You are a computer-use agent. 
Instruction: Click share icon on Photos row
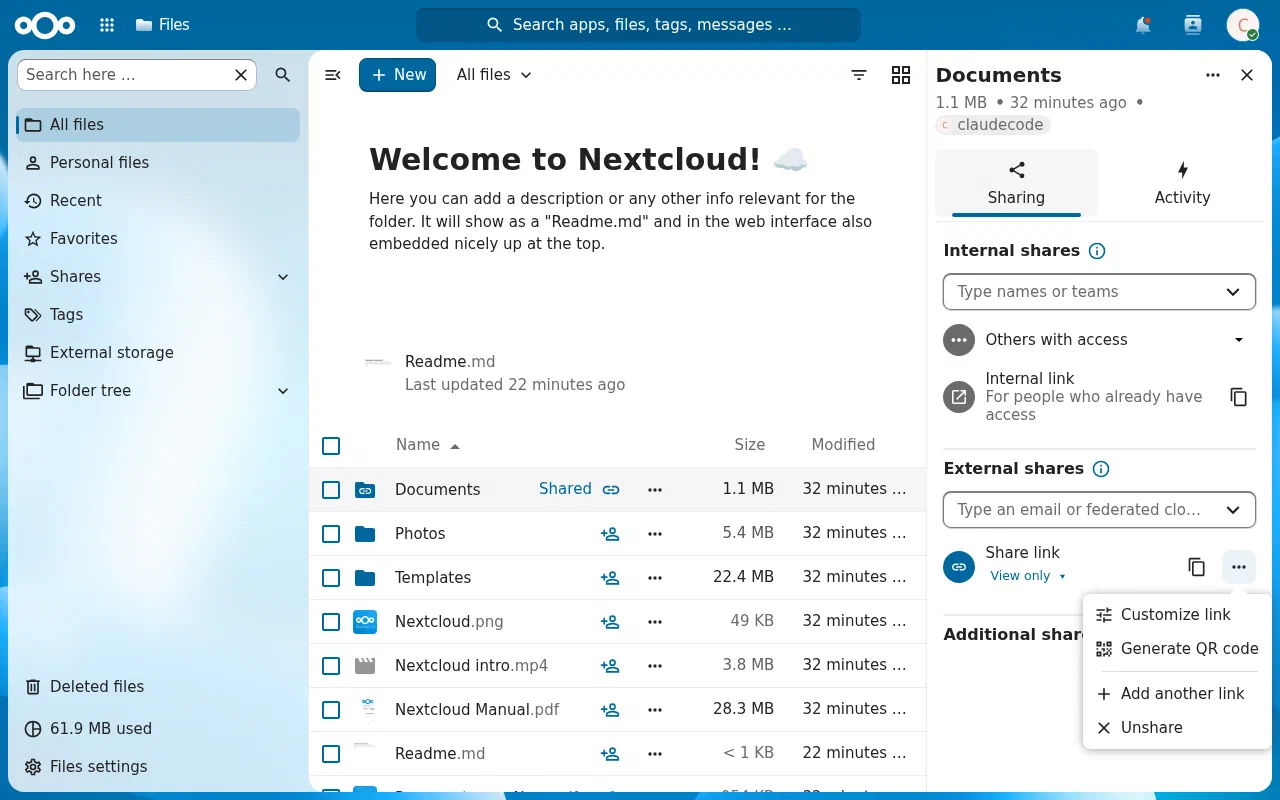(610, 534)
